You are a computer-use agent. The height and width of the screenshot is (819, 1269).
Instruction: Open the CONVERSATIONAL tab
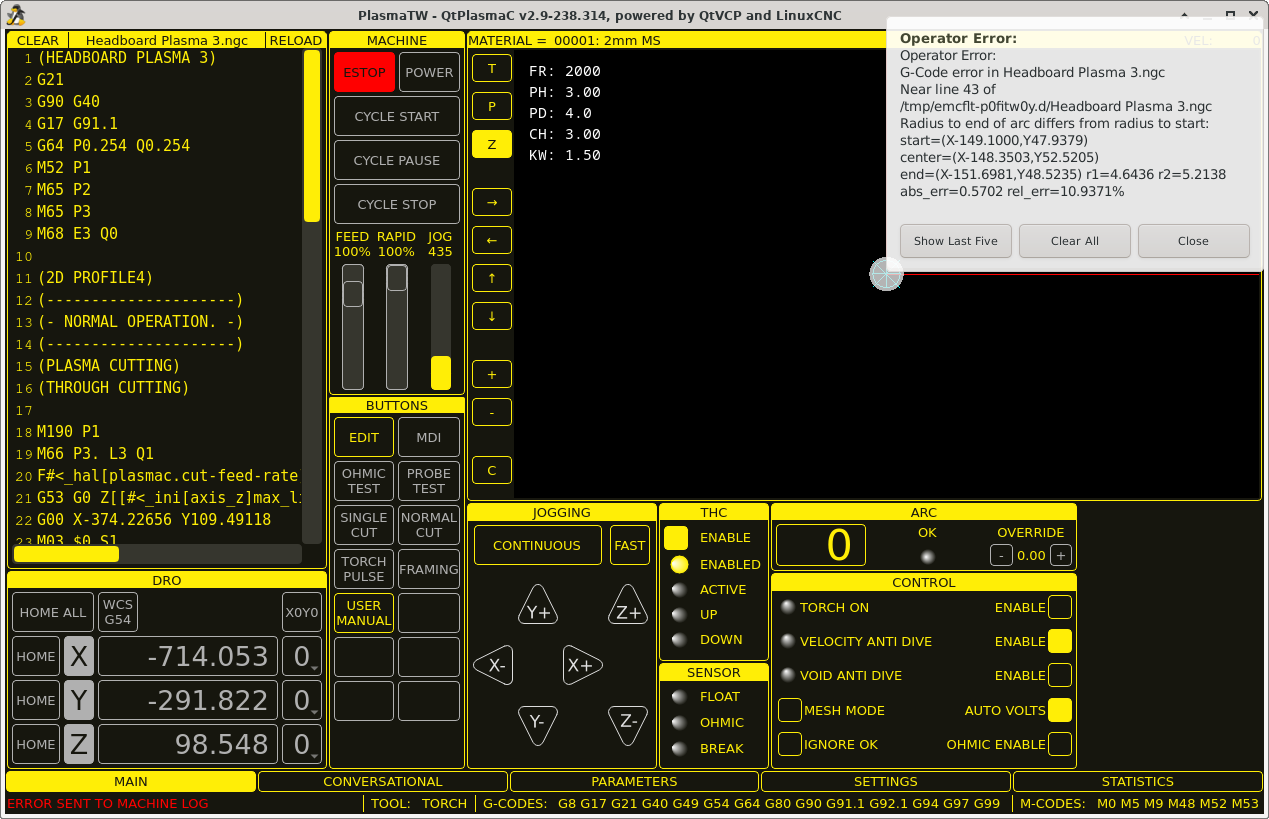383,782
